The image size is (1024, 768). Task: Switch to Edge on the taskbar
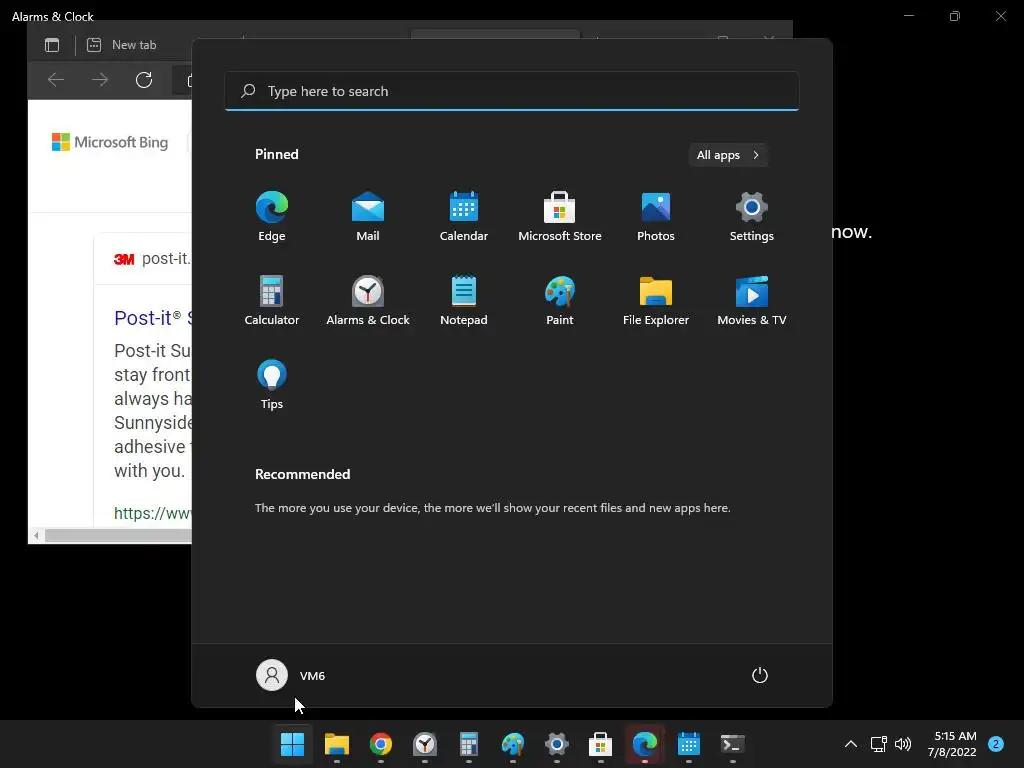tap(645, 744)
